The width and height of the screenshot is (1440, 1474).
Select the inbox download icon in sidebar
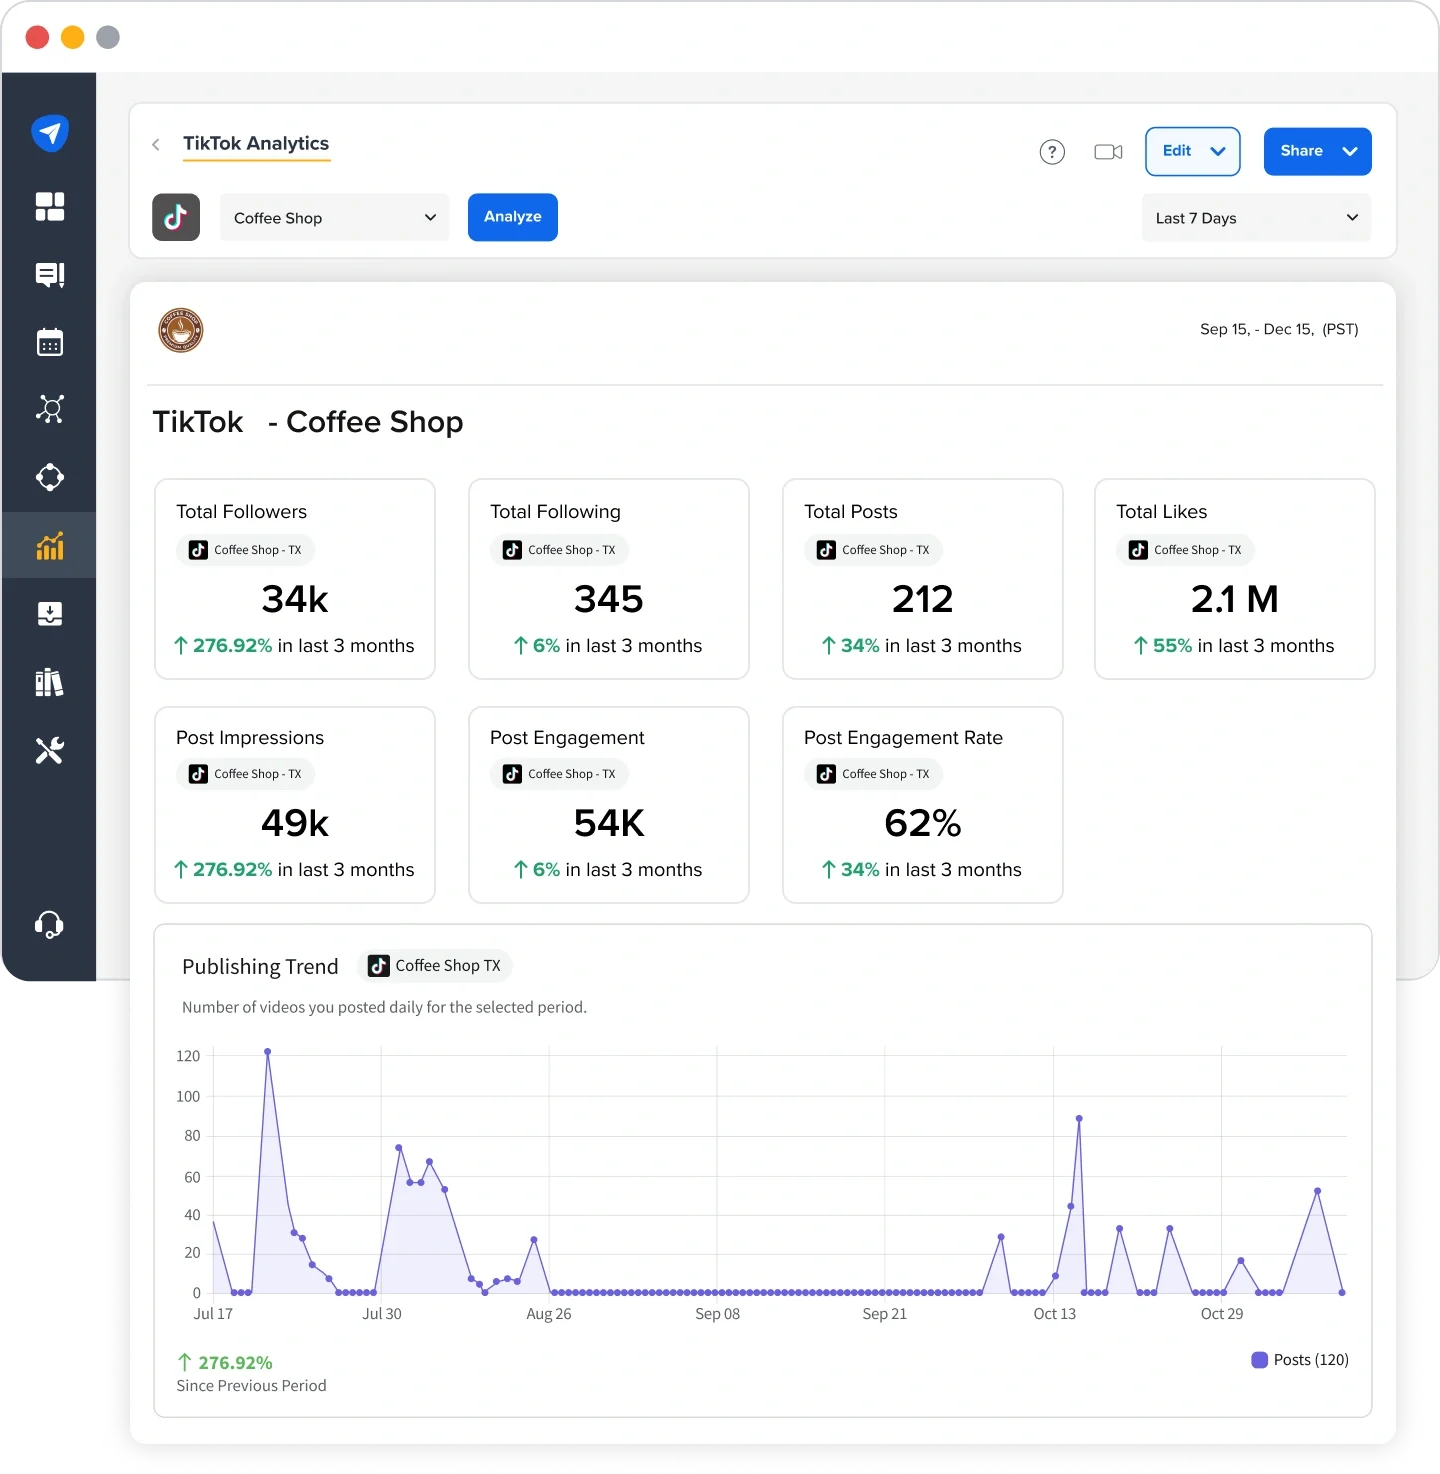click(x=50, y=614)
